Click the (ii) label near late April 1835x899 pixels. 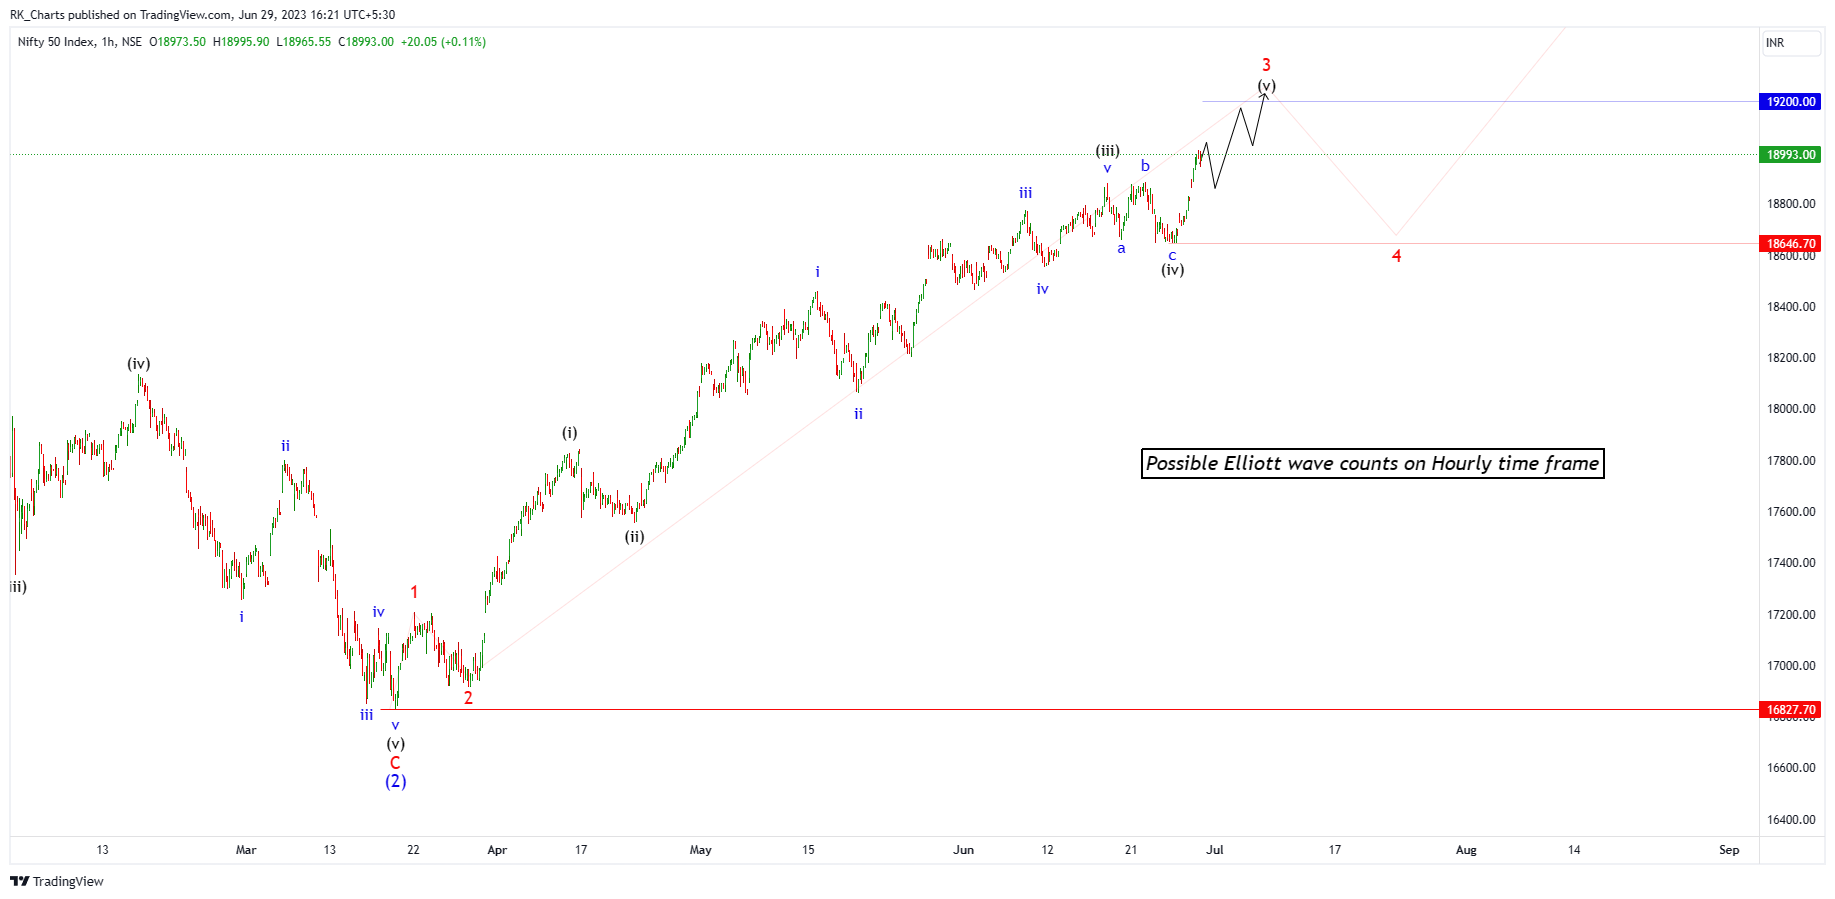pyautogui.click(x=635, y=537)
